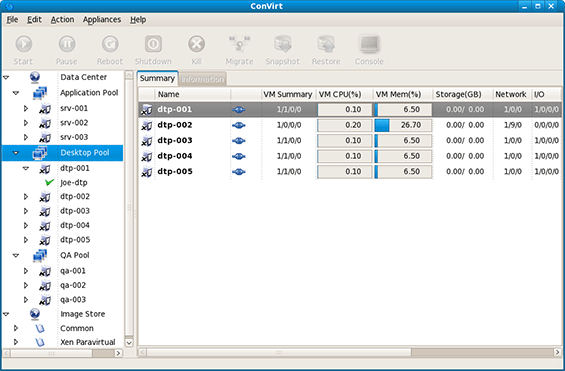Click the QA Pool server icon

[40, 255]
